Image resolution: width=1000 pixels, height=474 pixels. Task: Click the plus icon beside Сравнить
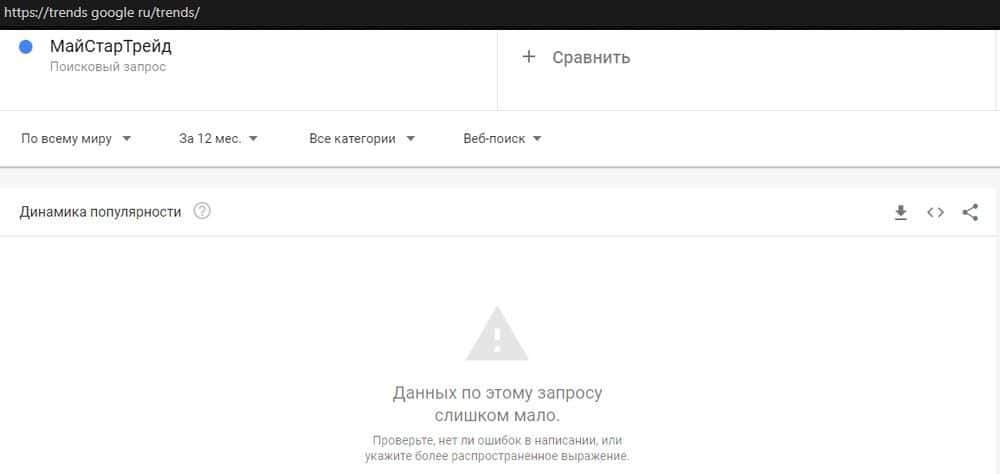[529, 57]
